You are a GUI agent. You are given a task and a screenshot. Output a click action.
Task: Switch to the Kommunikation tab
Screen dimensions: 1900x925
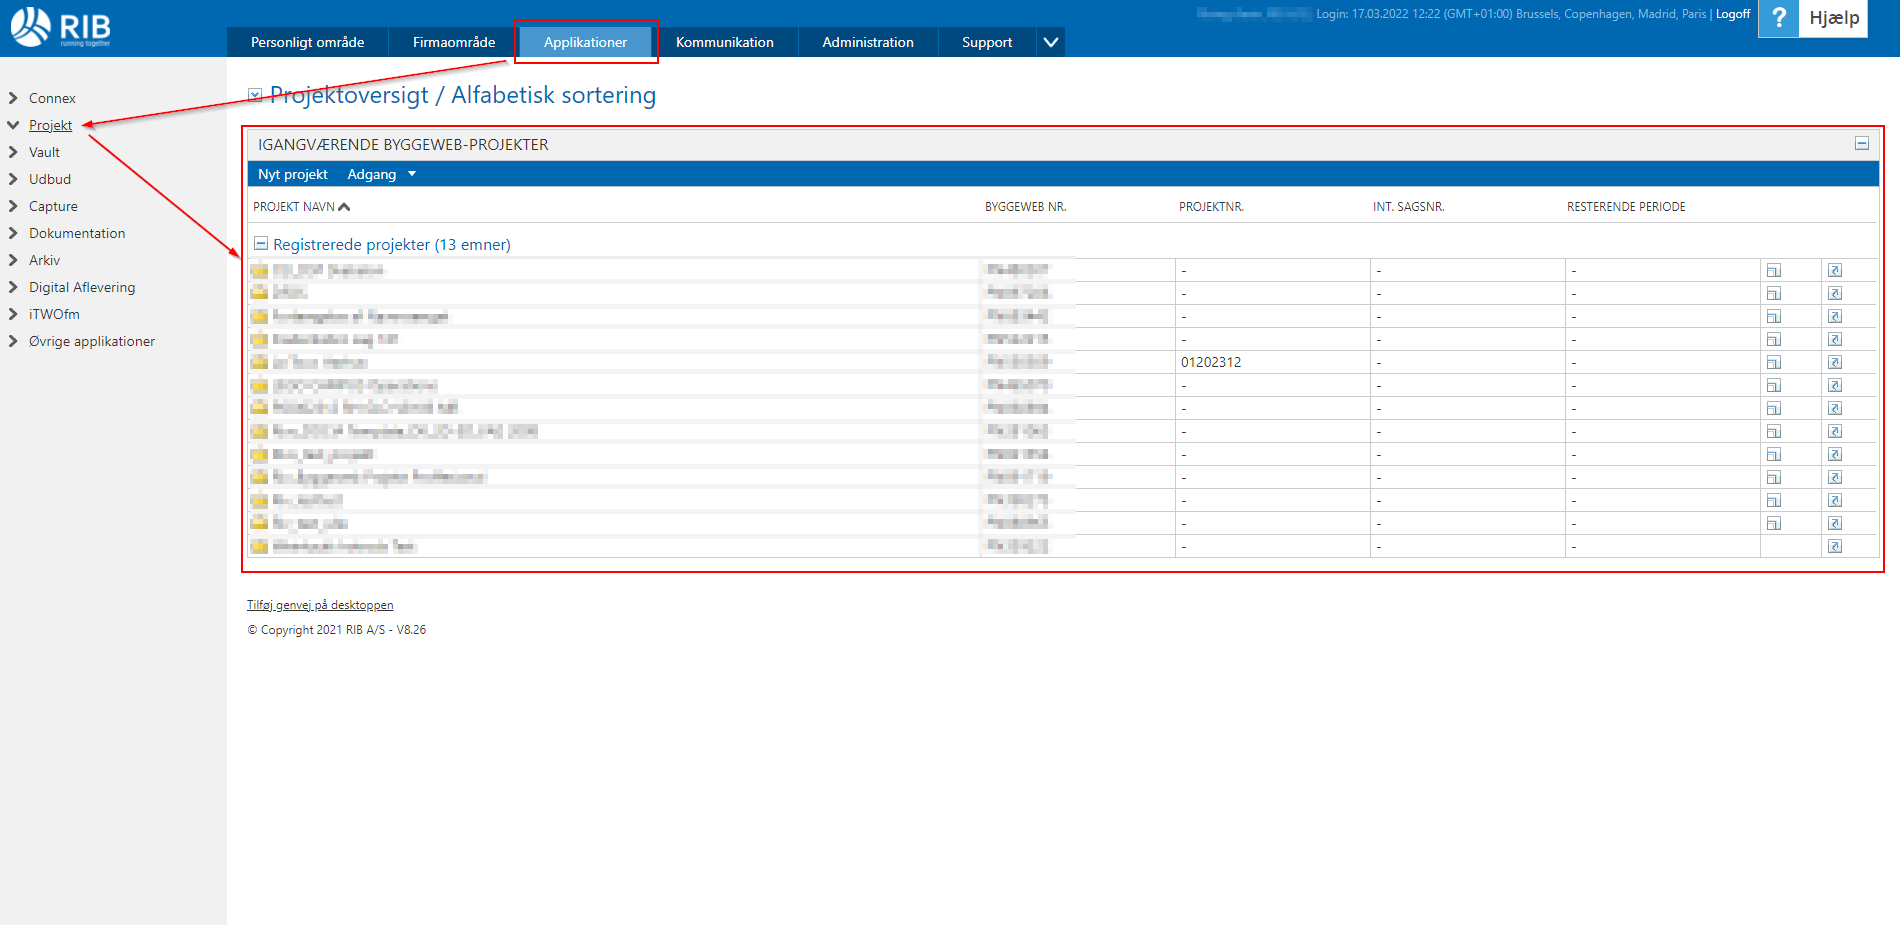click(x=724, y=42)
